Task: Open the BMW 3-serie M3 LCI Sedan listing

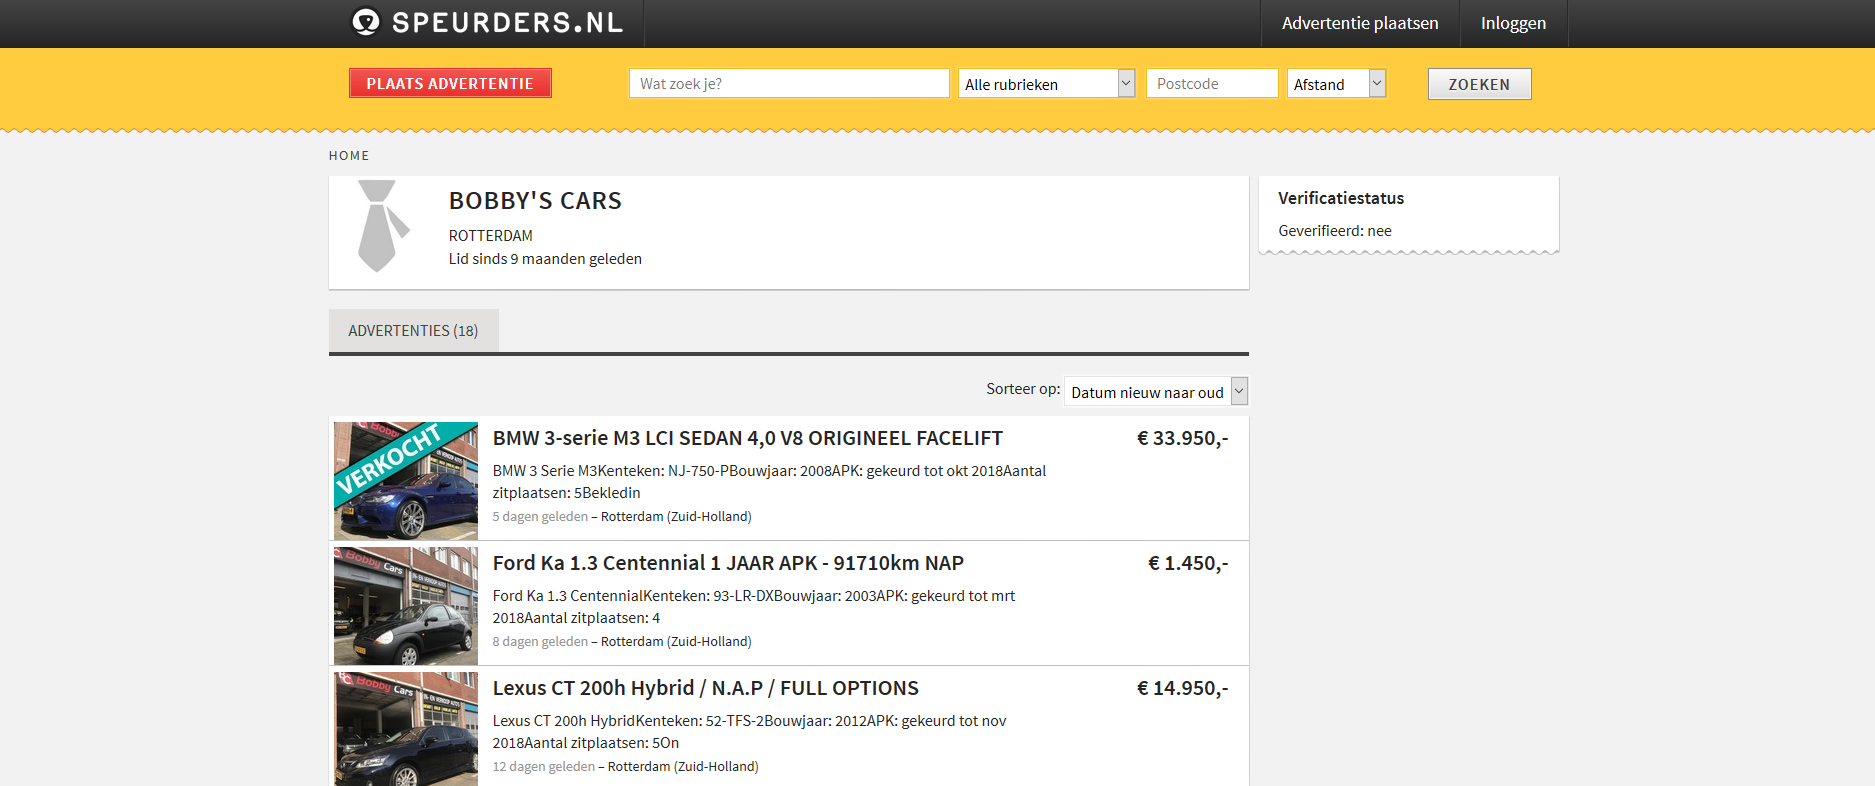Action: pyautogui.click(x=747, y=438)
